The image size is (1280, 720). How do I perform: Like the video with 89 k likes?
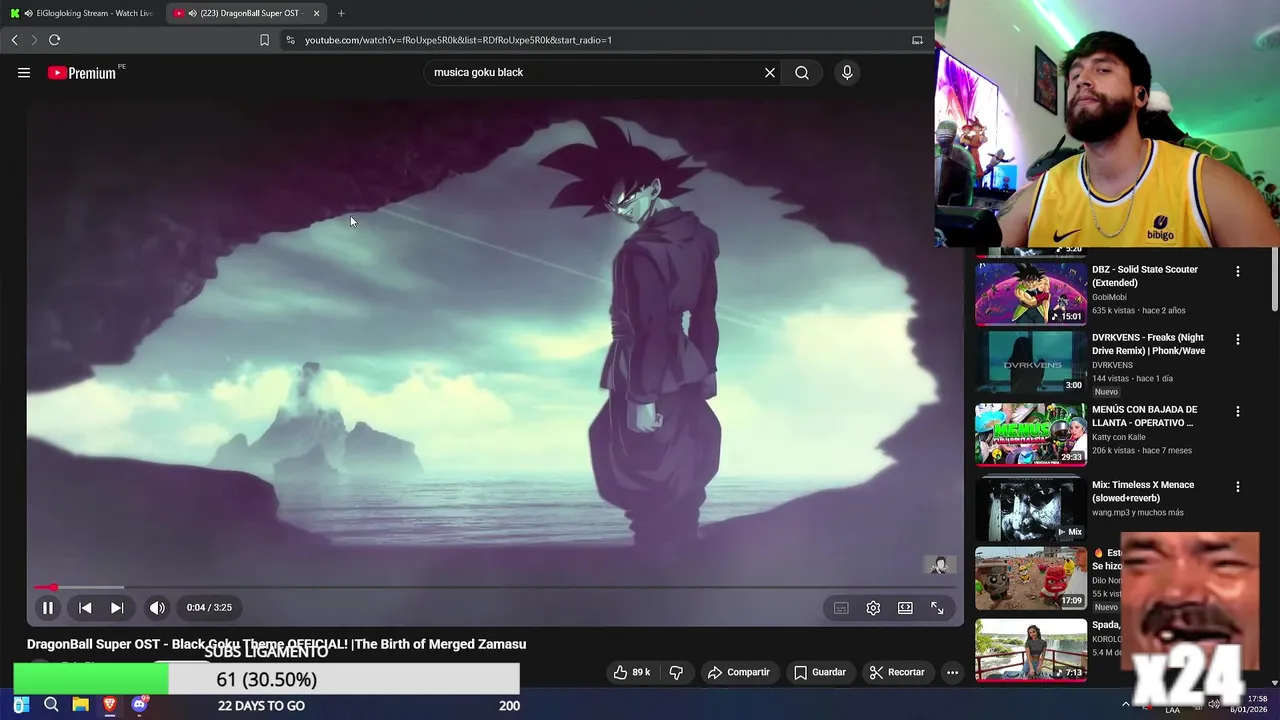[x=632, y=672]
